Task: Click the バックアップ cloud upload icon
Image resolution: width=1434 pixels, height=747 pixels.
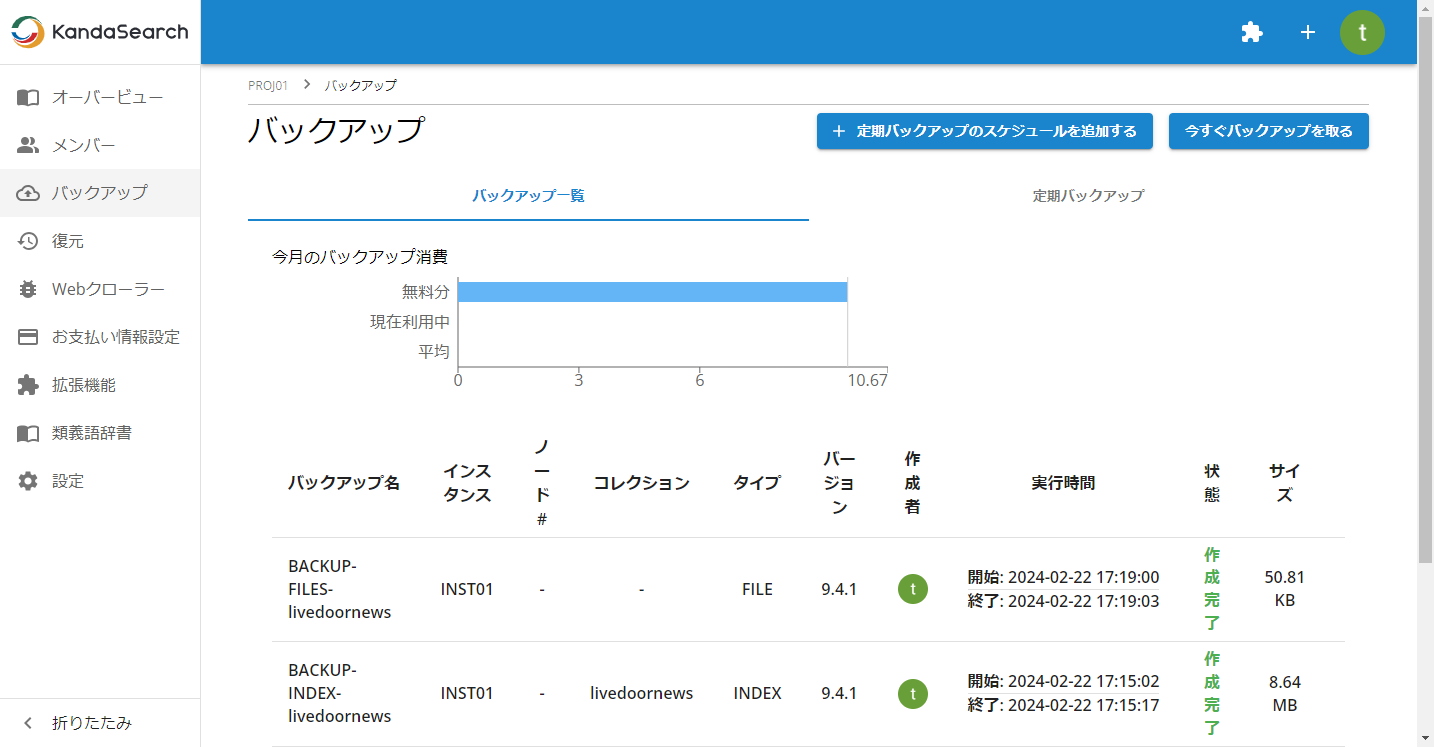Action: point(28,193)
